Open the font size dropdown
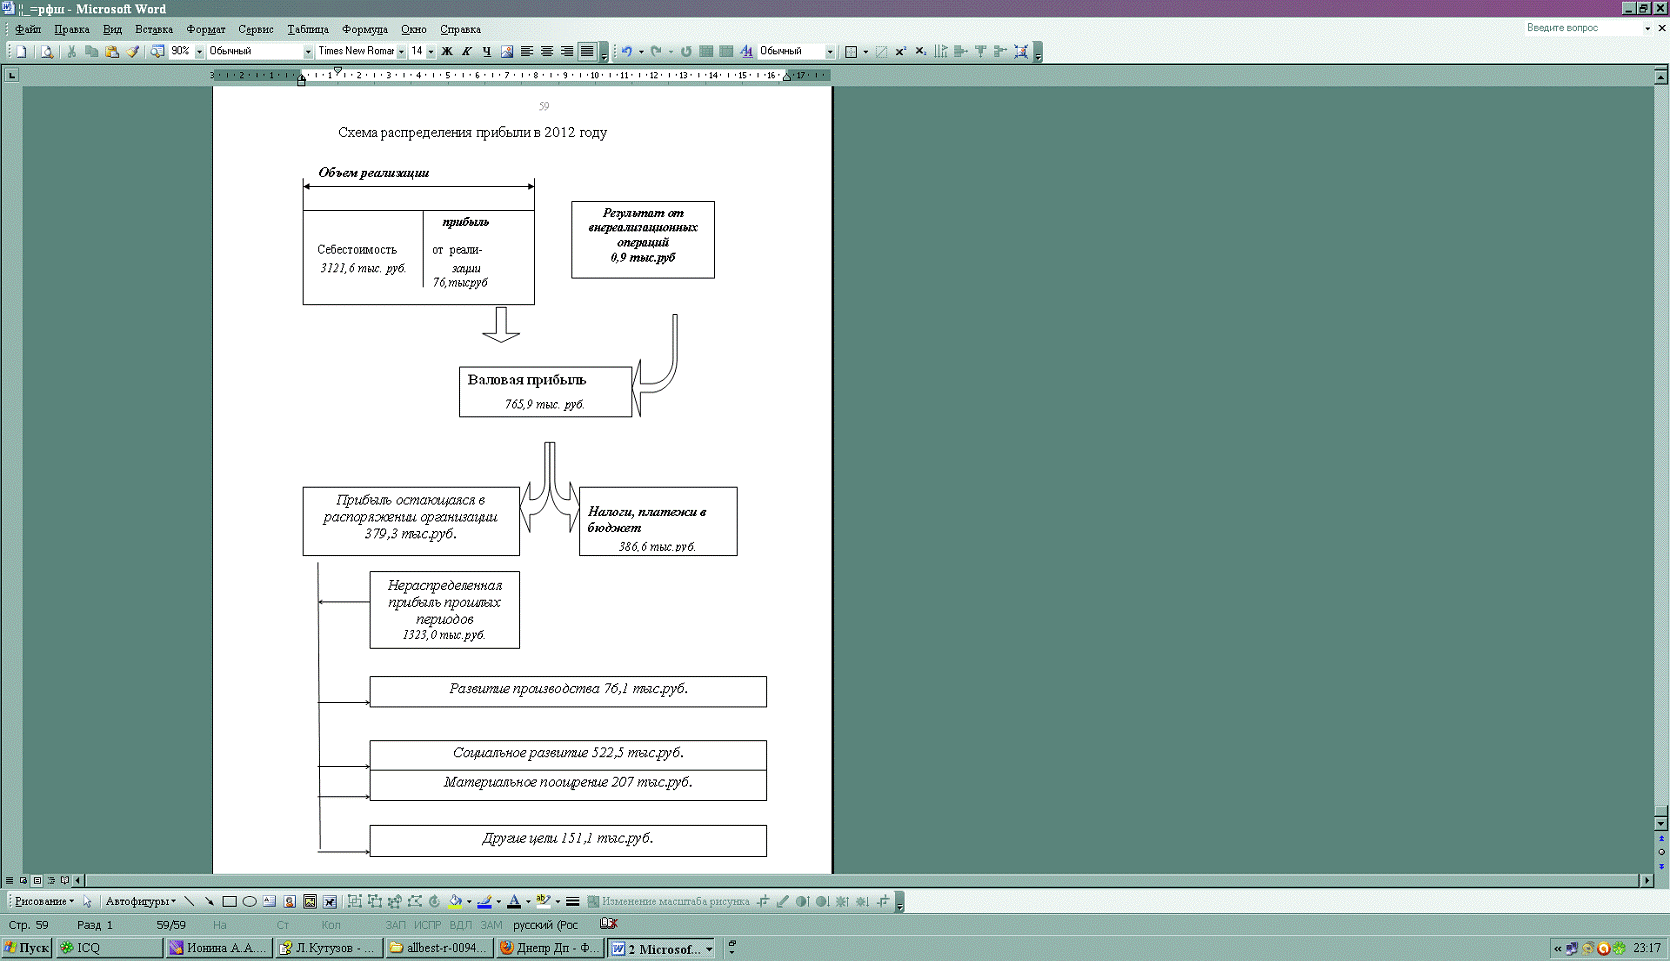The height and width of the screenshot is (961, 1670). pyautogui.click(x=431, y=51)
